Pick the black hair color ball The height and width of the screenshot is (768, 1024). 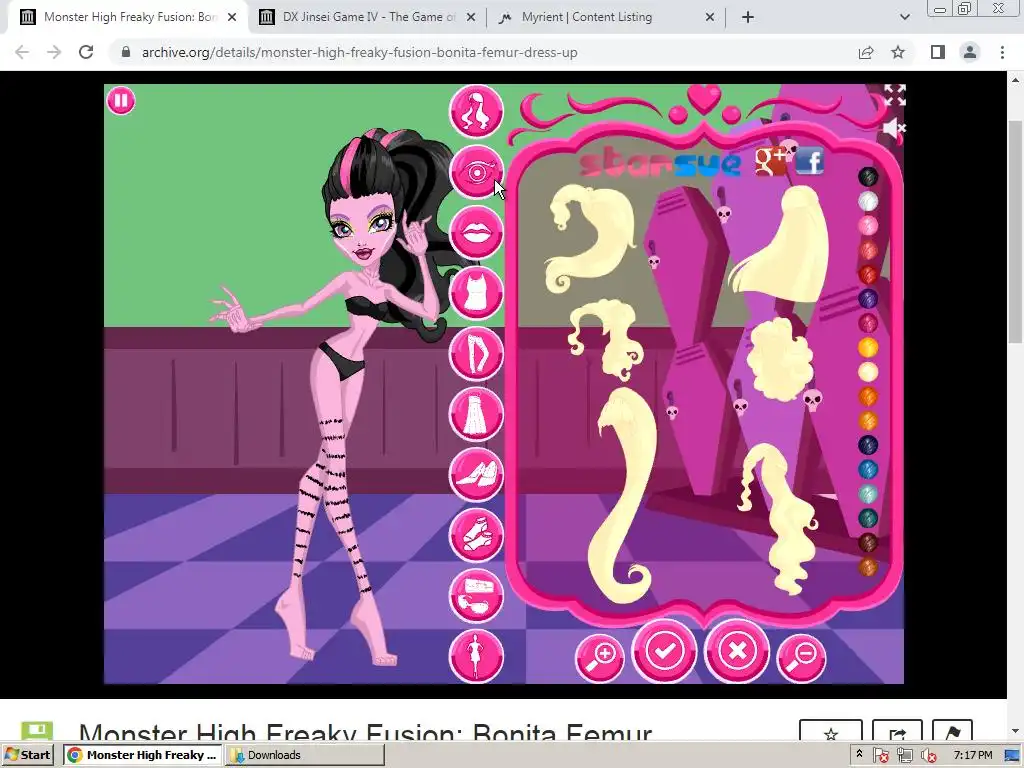coord(868,177)
